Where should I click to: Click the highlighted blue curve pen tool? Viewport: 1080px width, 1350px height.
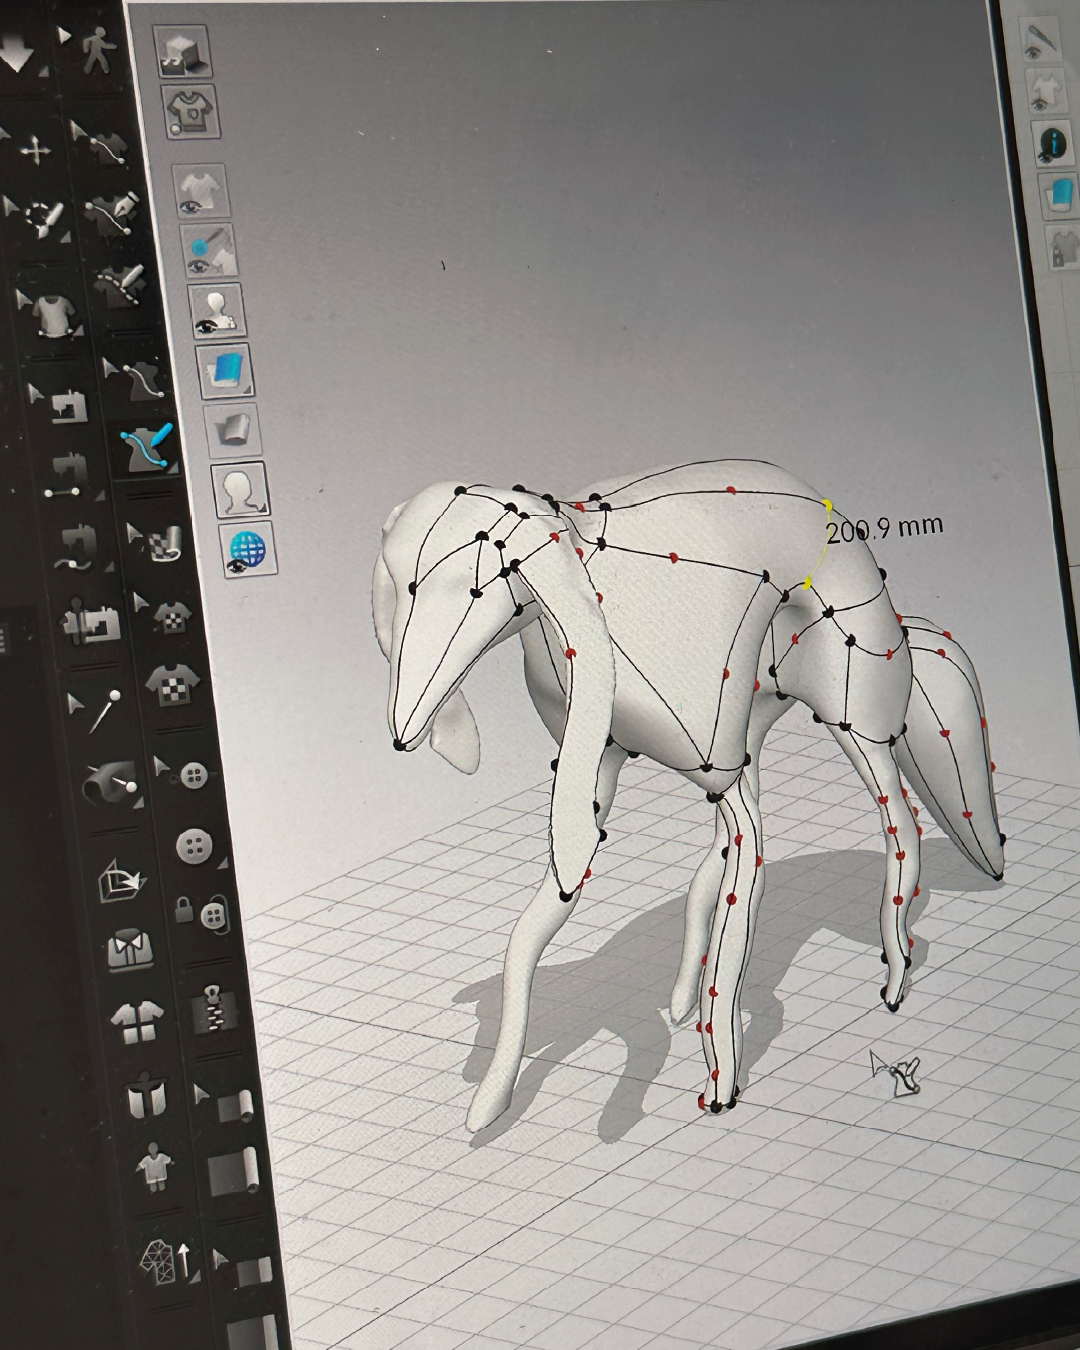[146, 449]
